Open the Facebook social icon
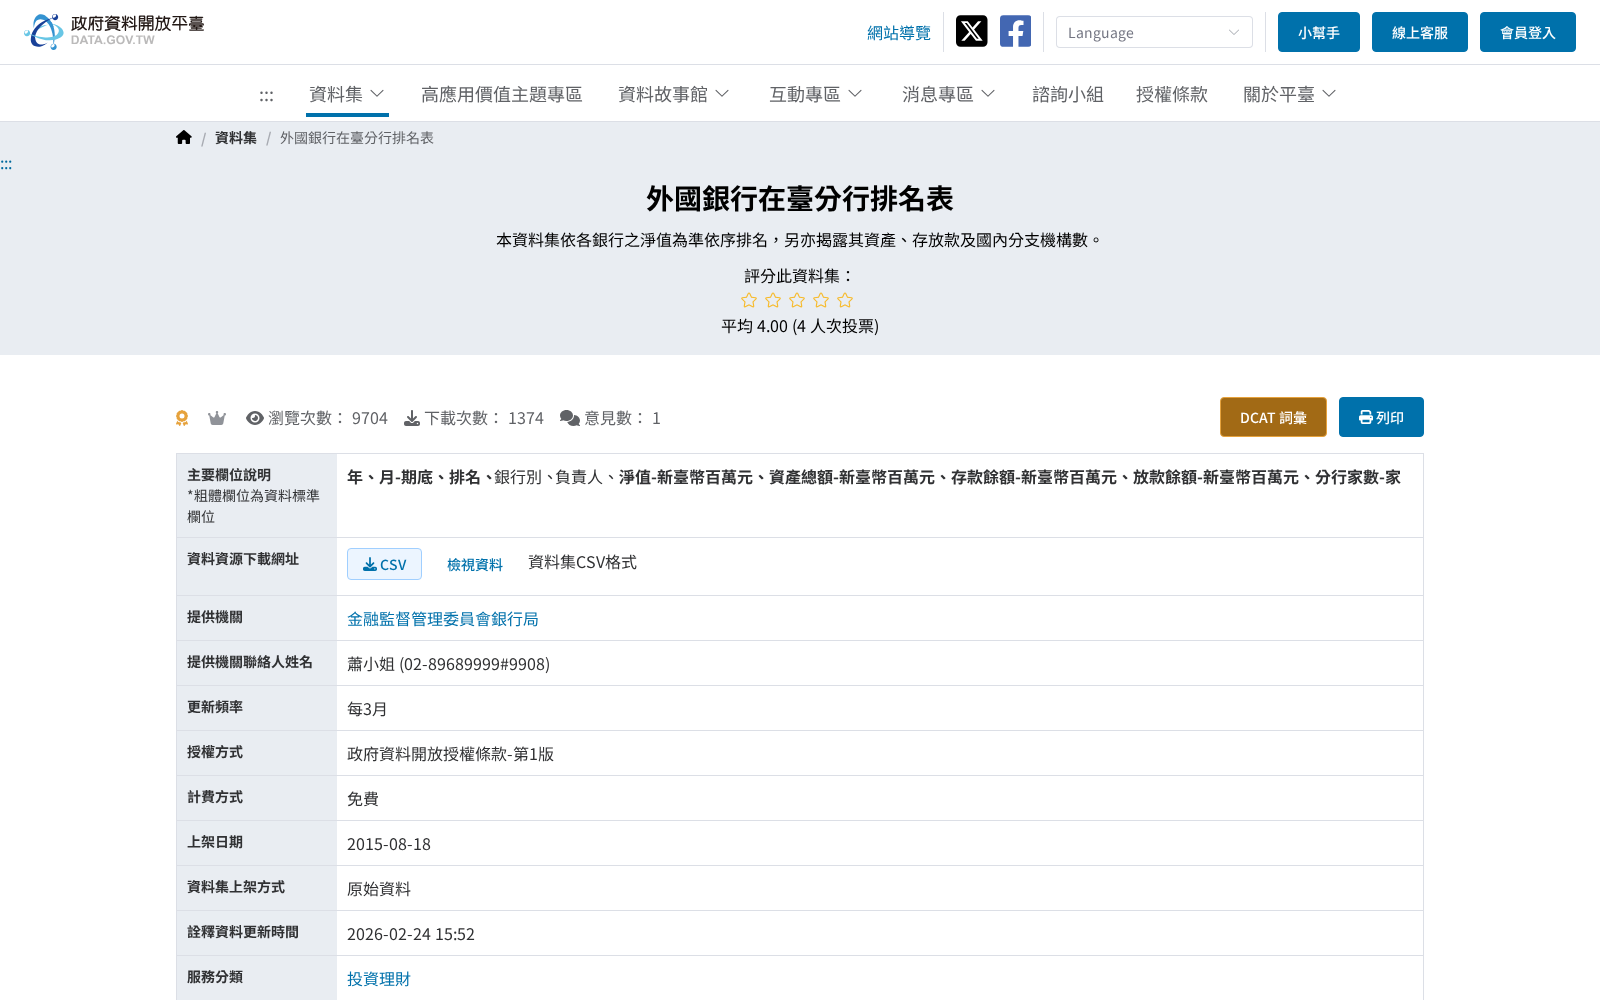 point(1015,31)
